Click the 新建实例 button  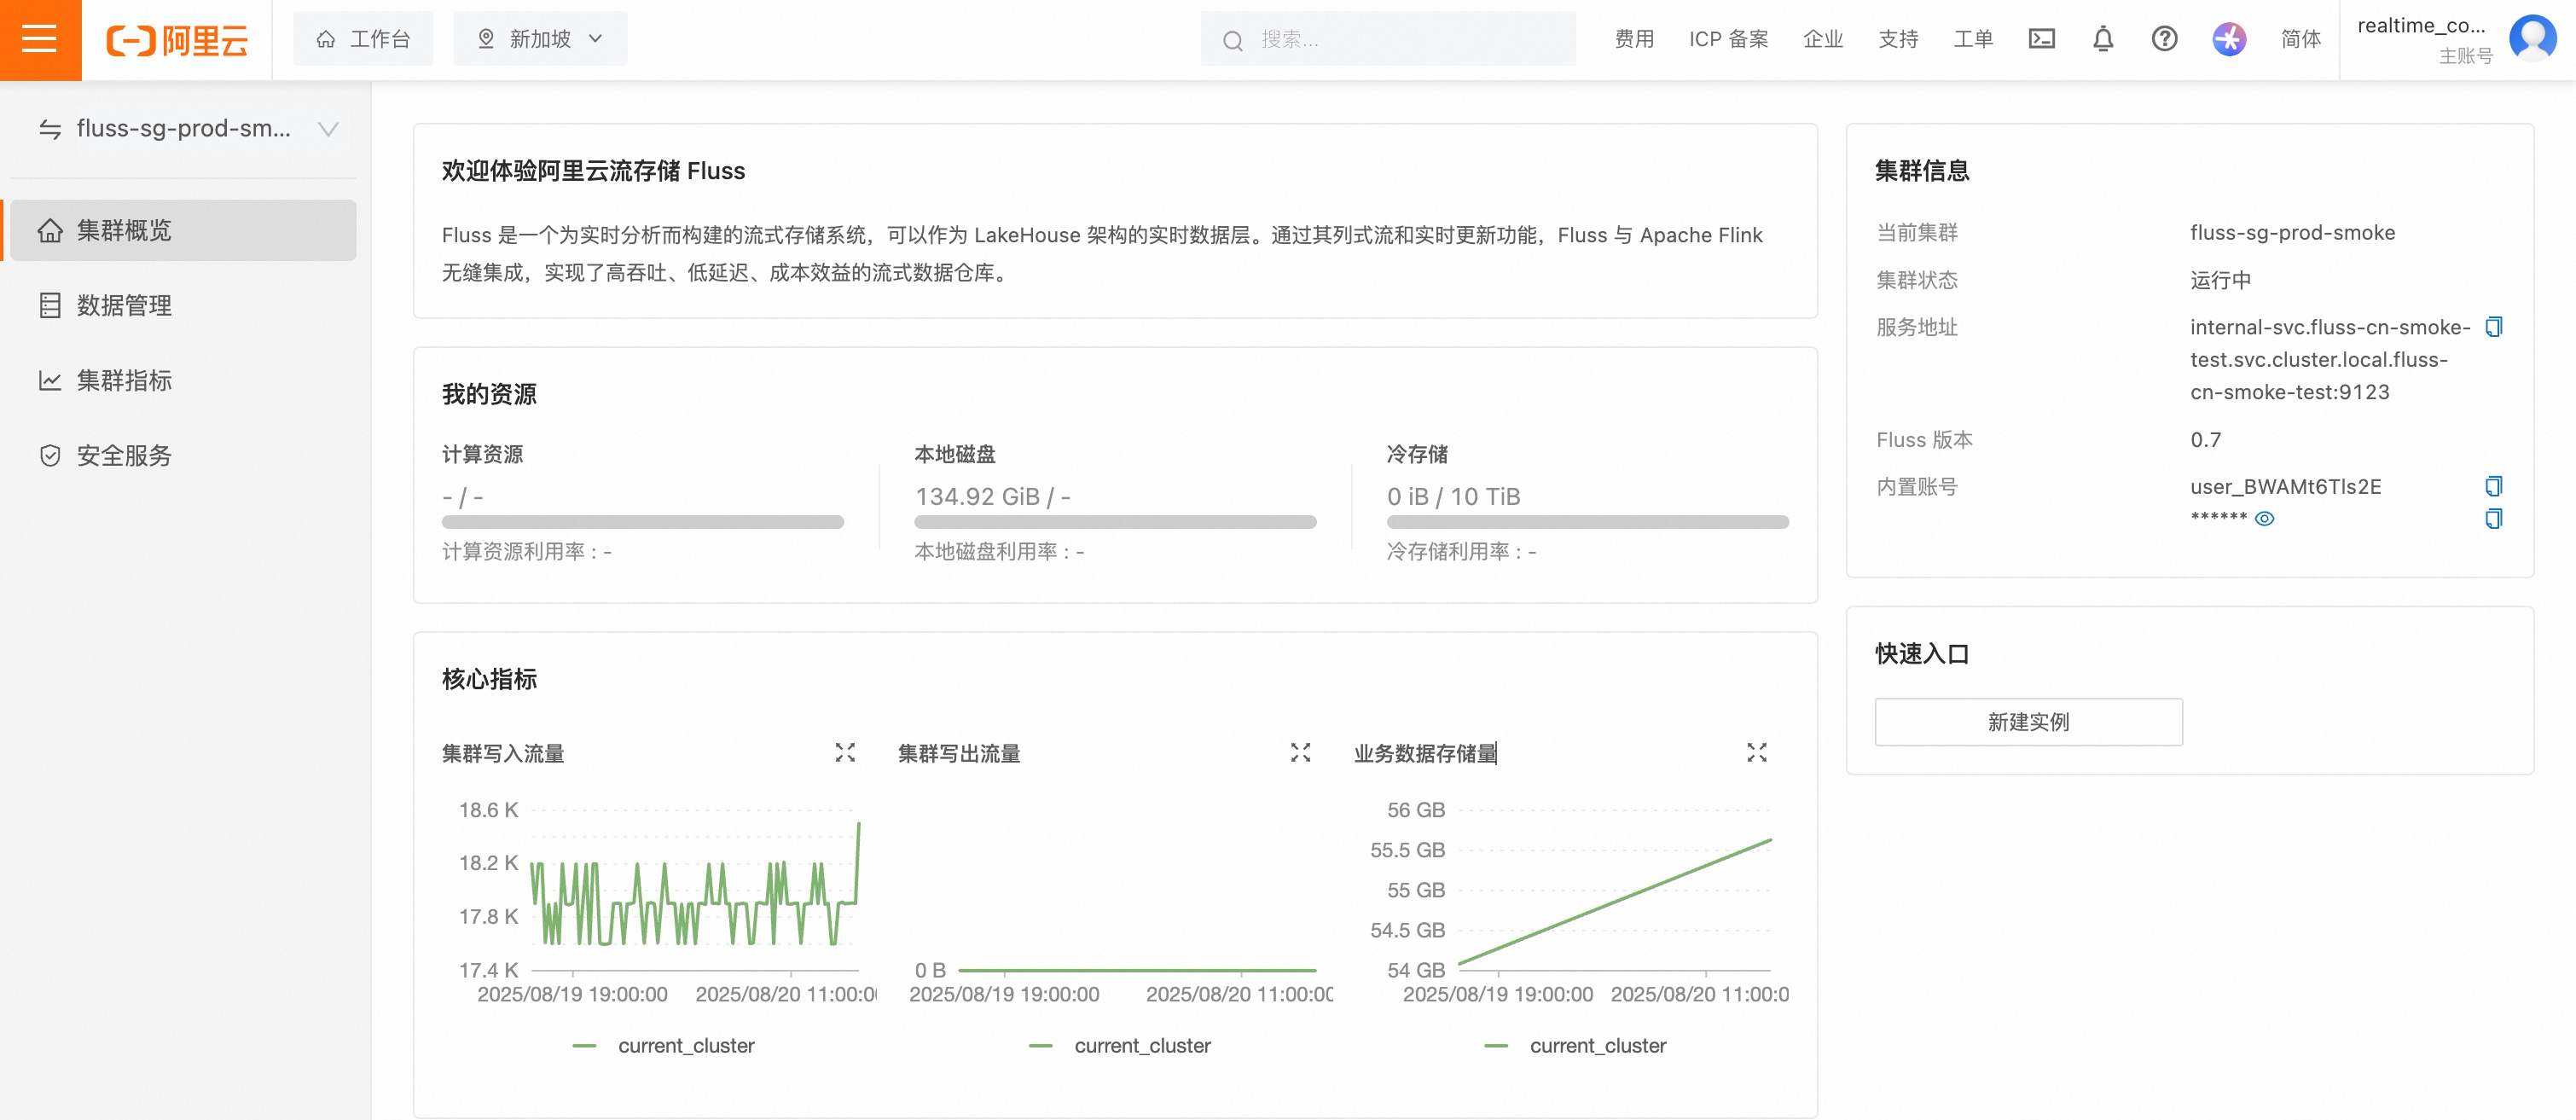click(2028, 721)
